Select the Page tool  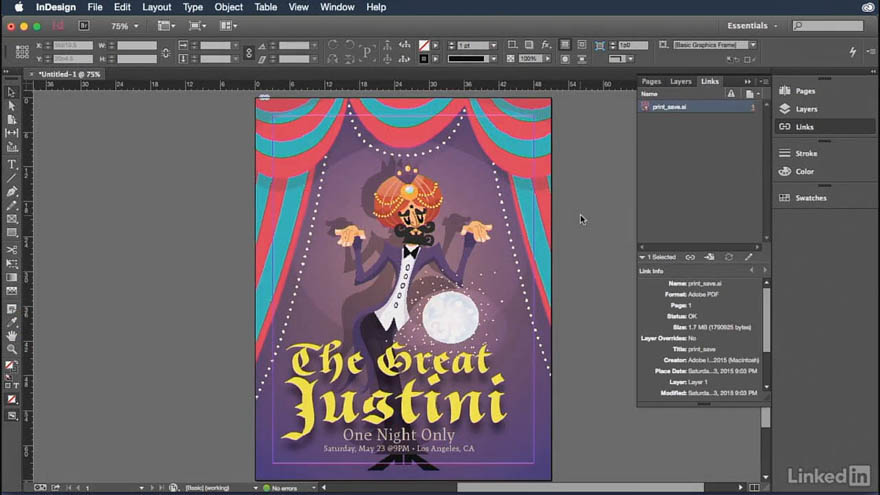tap(11, 119)
